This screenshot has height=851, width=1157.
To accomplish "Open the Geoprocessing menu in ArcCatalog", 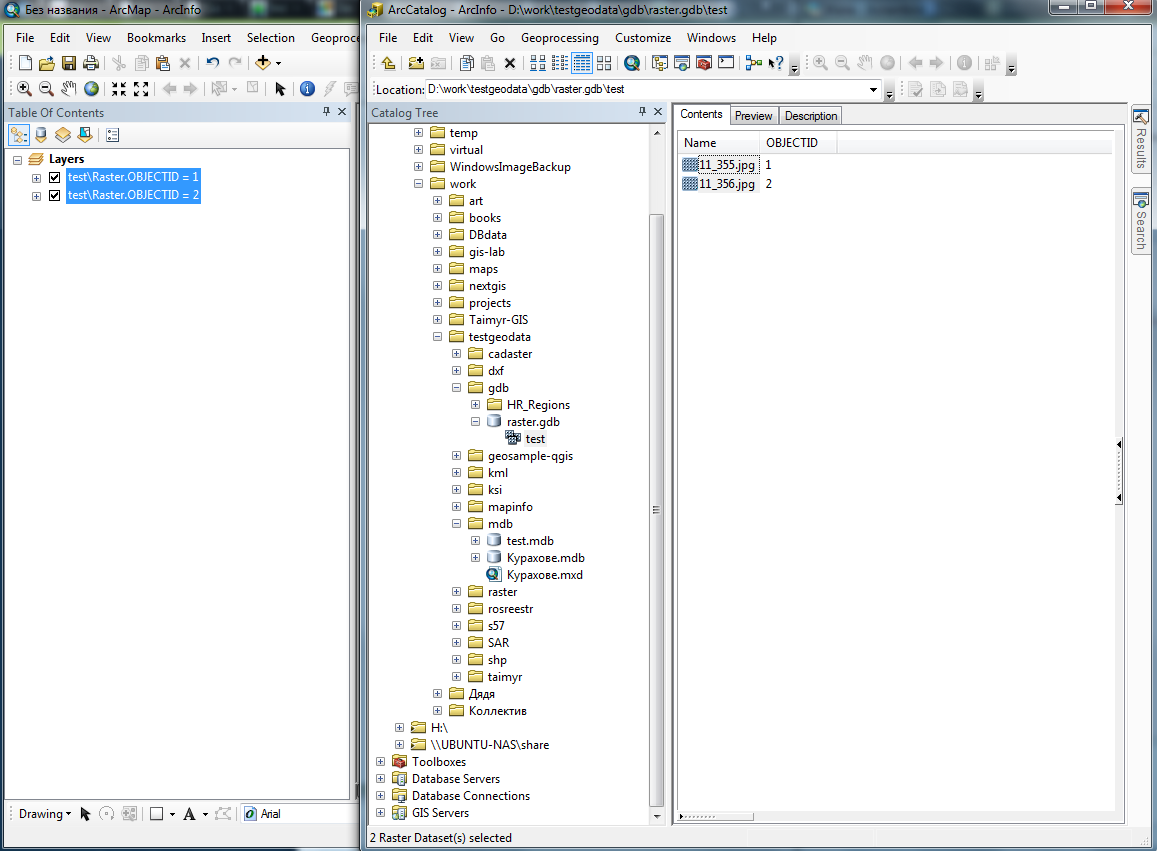I will tap(559, 38).
